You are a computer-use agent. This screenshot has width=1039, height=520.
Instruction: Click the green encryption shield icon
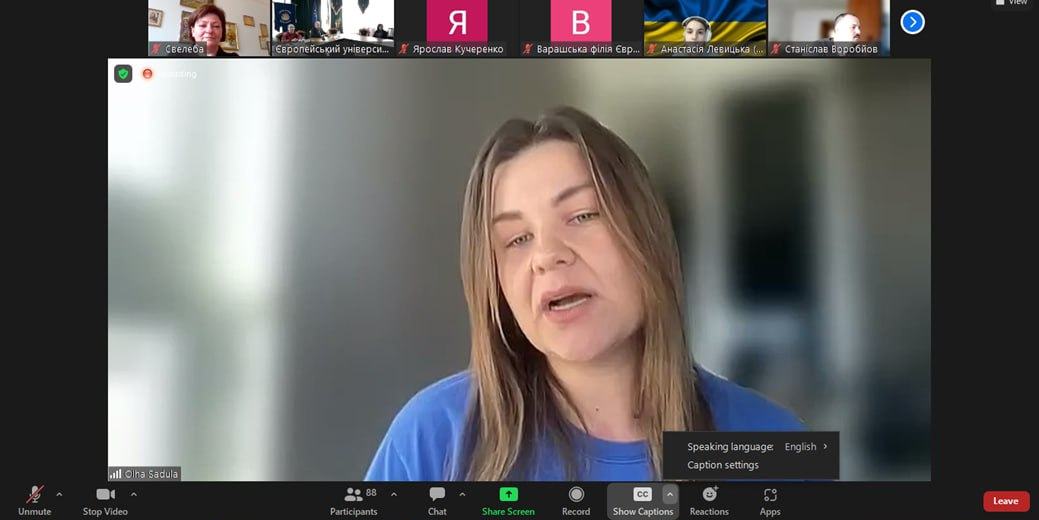tap(123, 74)
